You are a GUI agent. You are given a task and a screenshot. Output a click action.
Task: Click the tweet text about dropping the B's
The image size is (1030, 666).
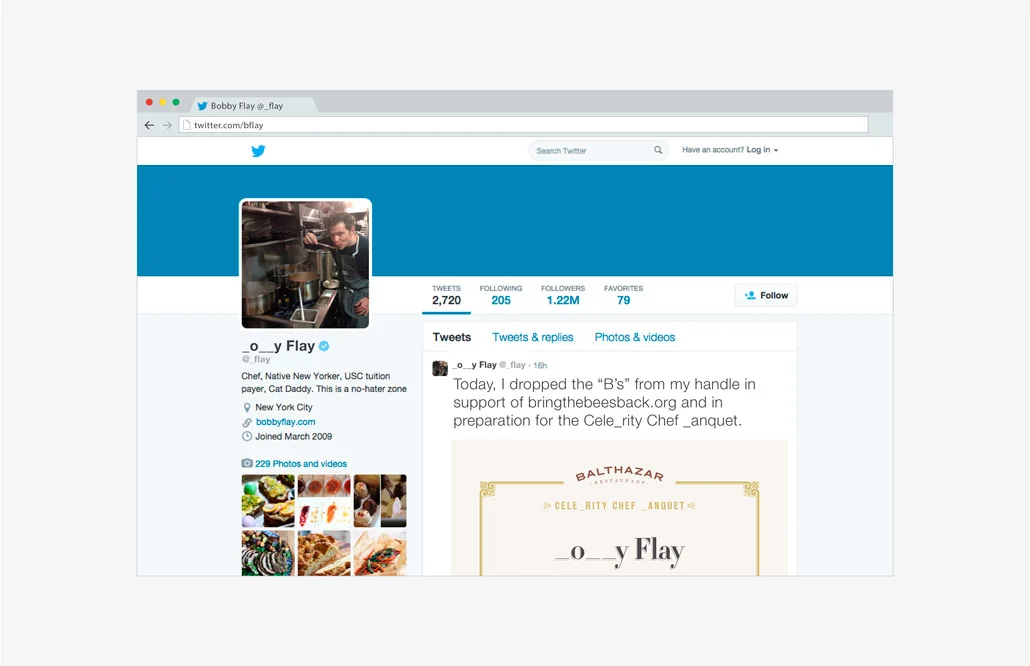pos(604,402)
